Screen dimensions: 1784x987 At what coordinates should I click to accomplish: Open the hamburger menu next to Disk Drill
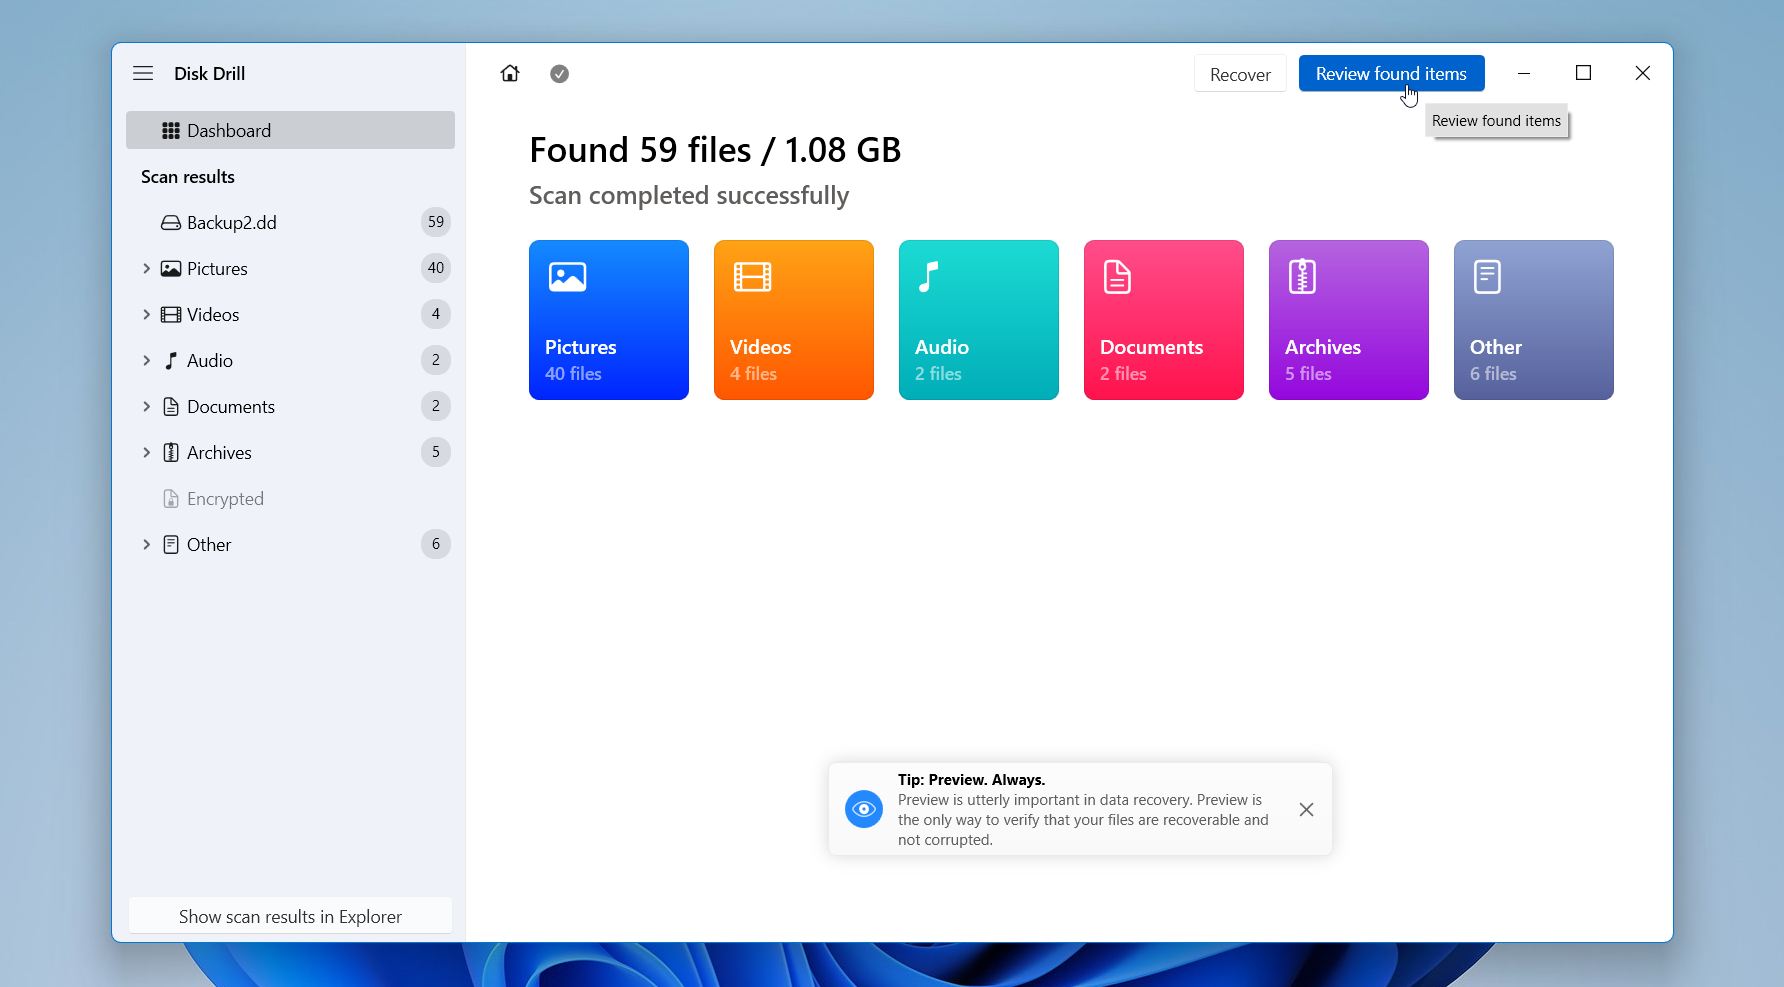click(143, 73)
